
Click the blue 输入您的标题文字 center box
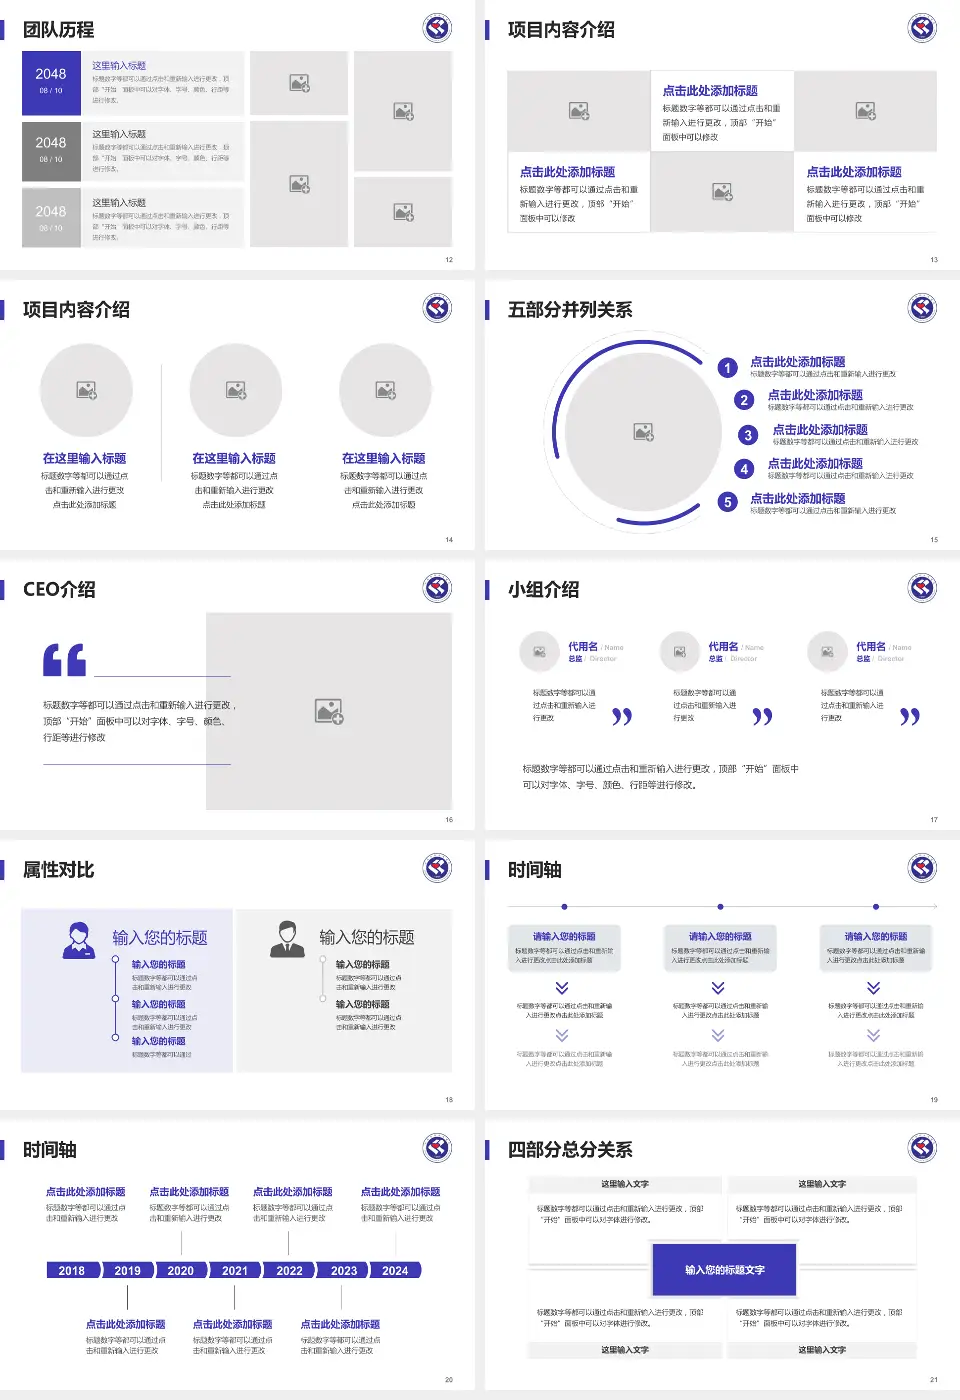(x=724, y=1270)
